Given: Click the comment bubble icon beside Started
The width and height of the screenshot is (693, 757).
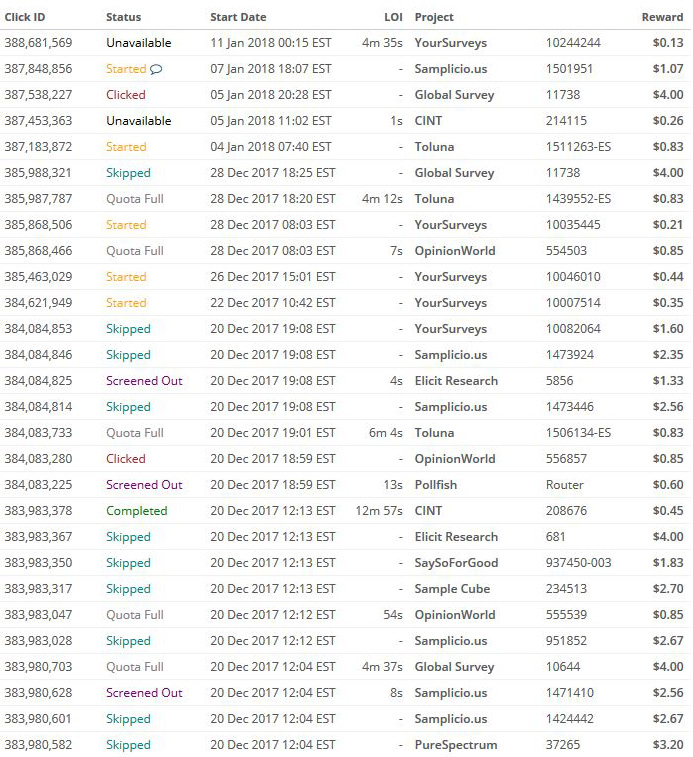Looking at the screenshot, I should [156, 69].
